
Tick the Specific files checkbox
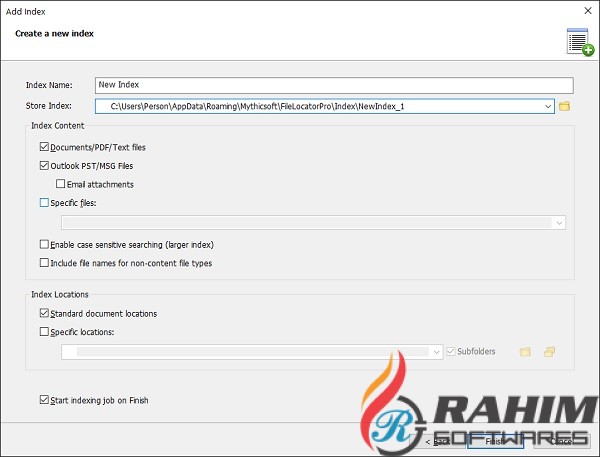[x=44, y=202]
